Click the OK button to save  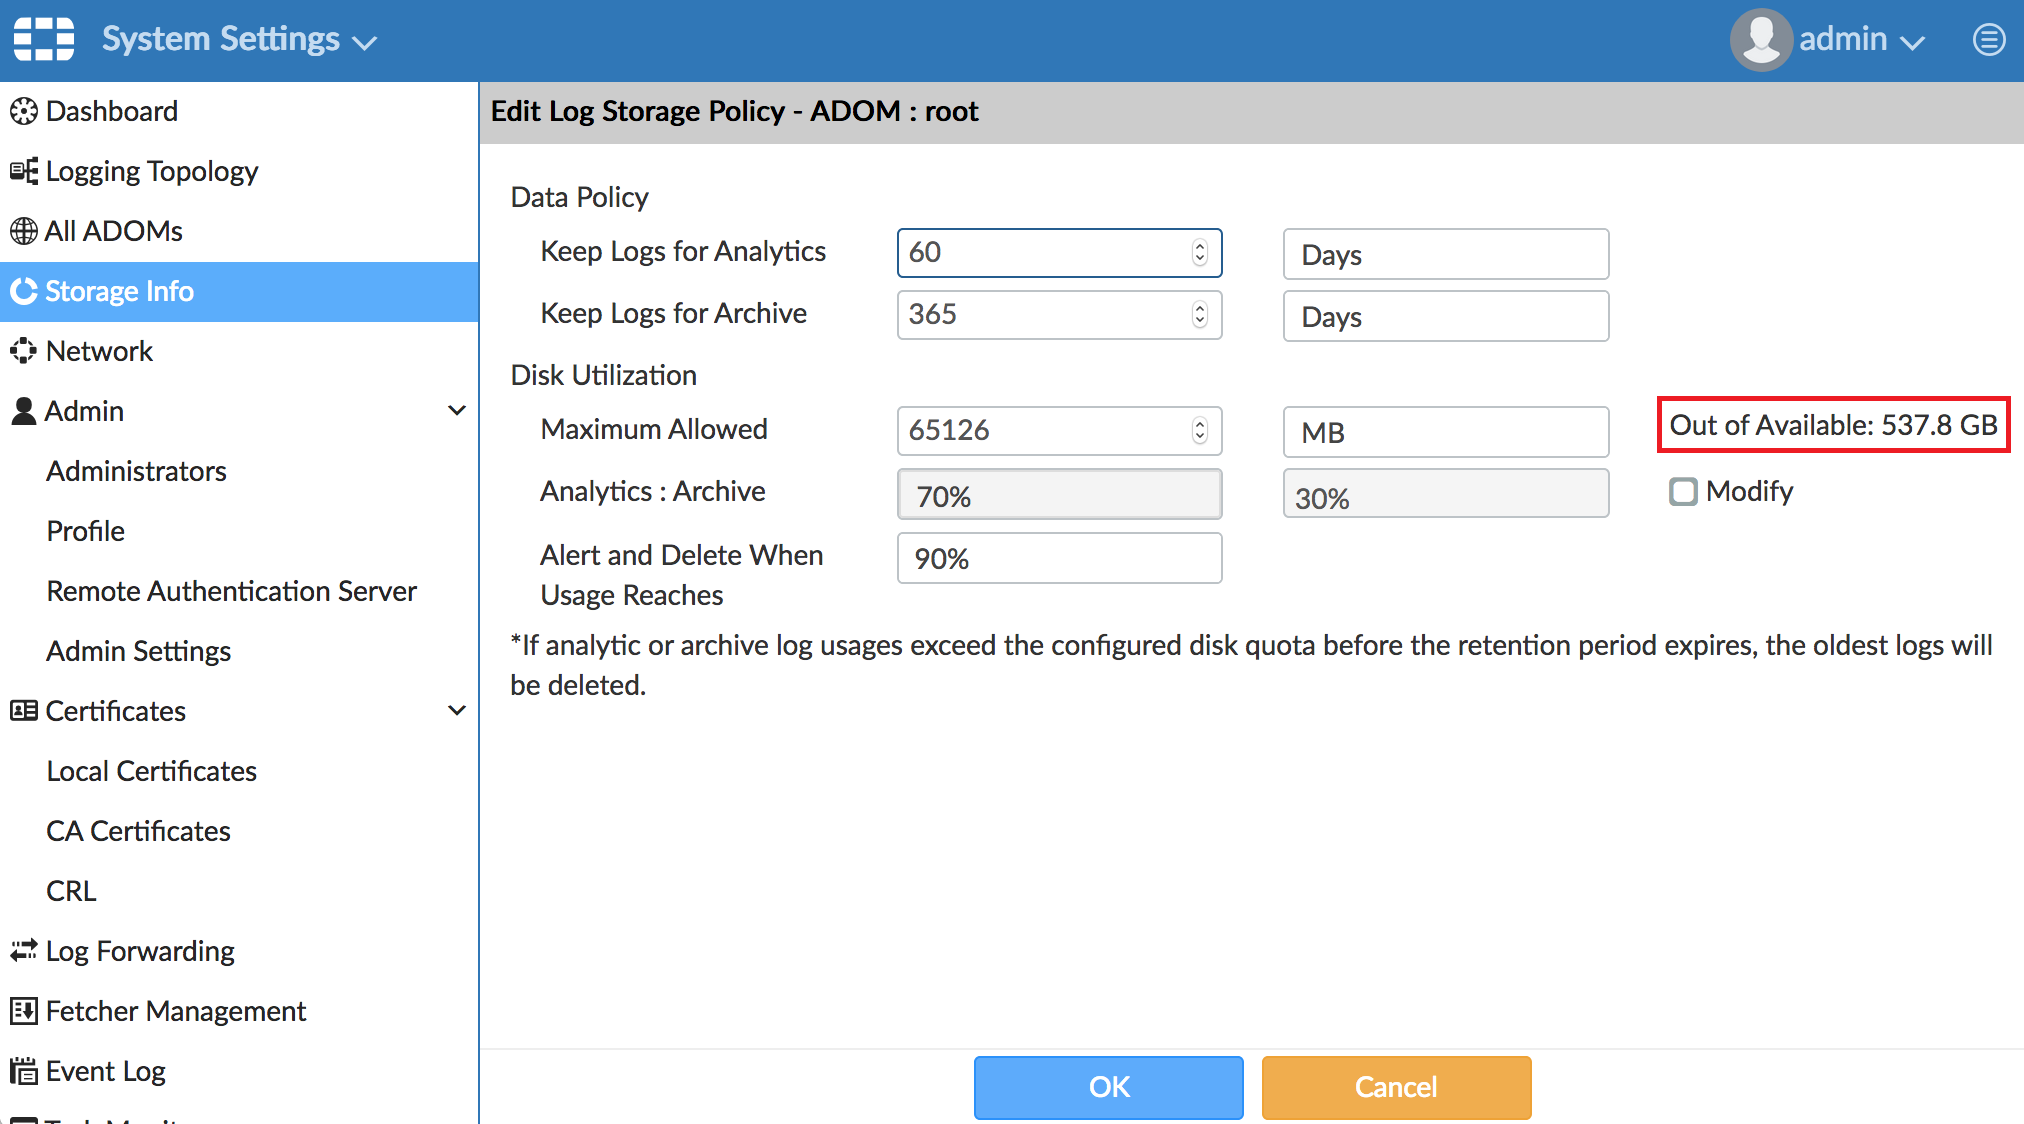(1107, 1087)
